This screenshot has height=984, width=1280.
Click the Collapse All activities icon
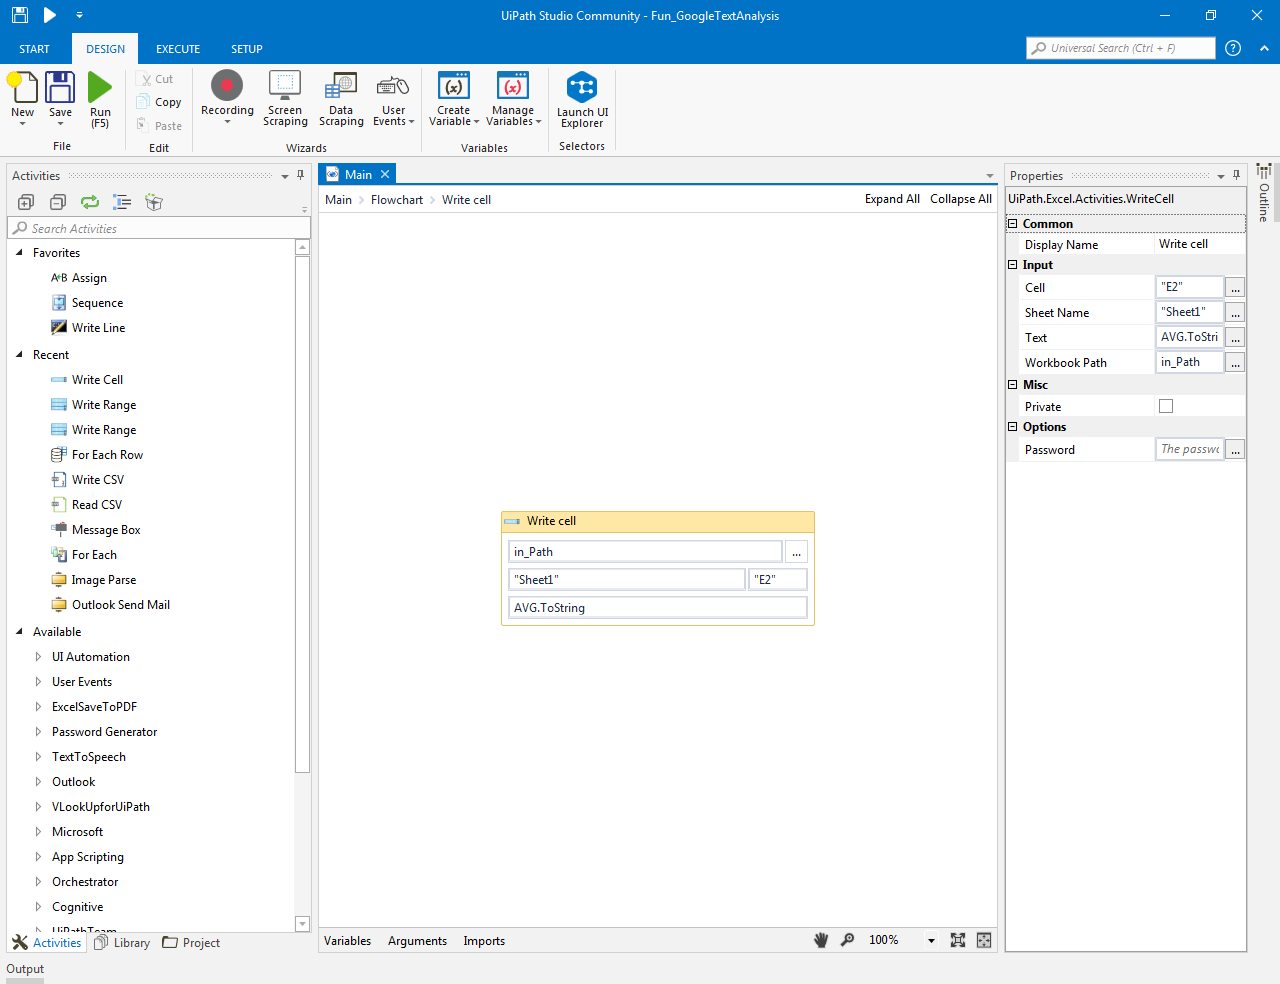[x=58, y=202]
